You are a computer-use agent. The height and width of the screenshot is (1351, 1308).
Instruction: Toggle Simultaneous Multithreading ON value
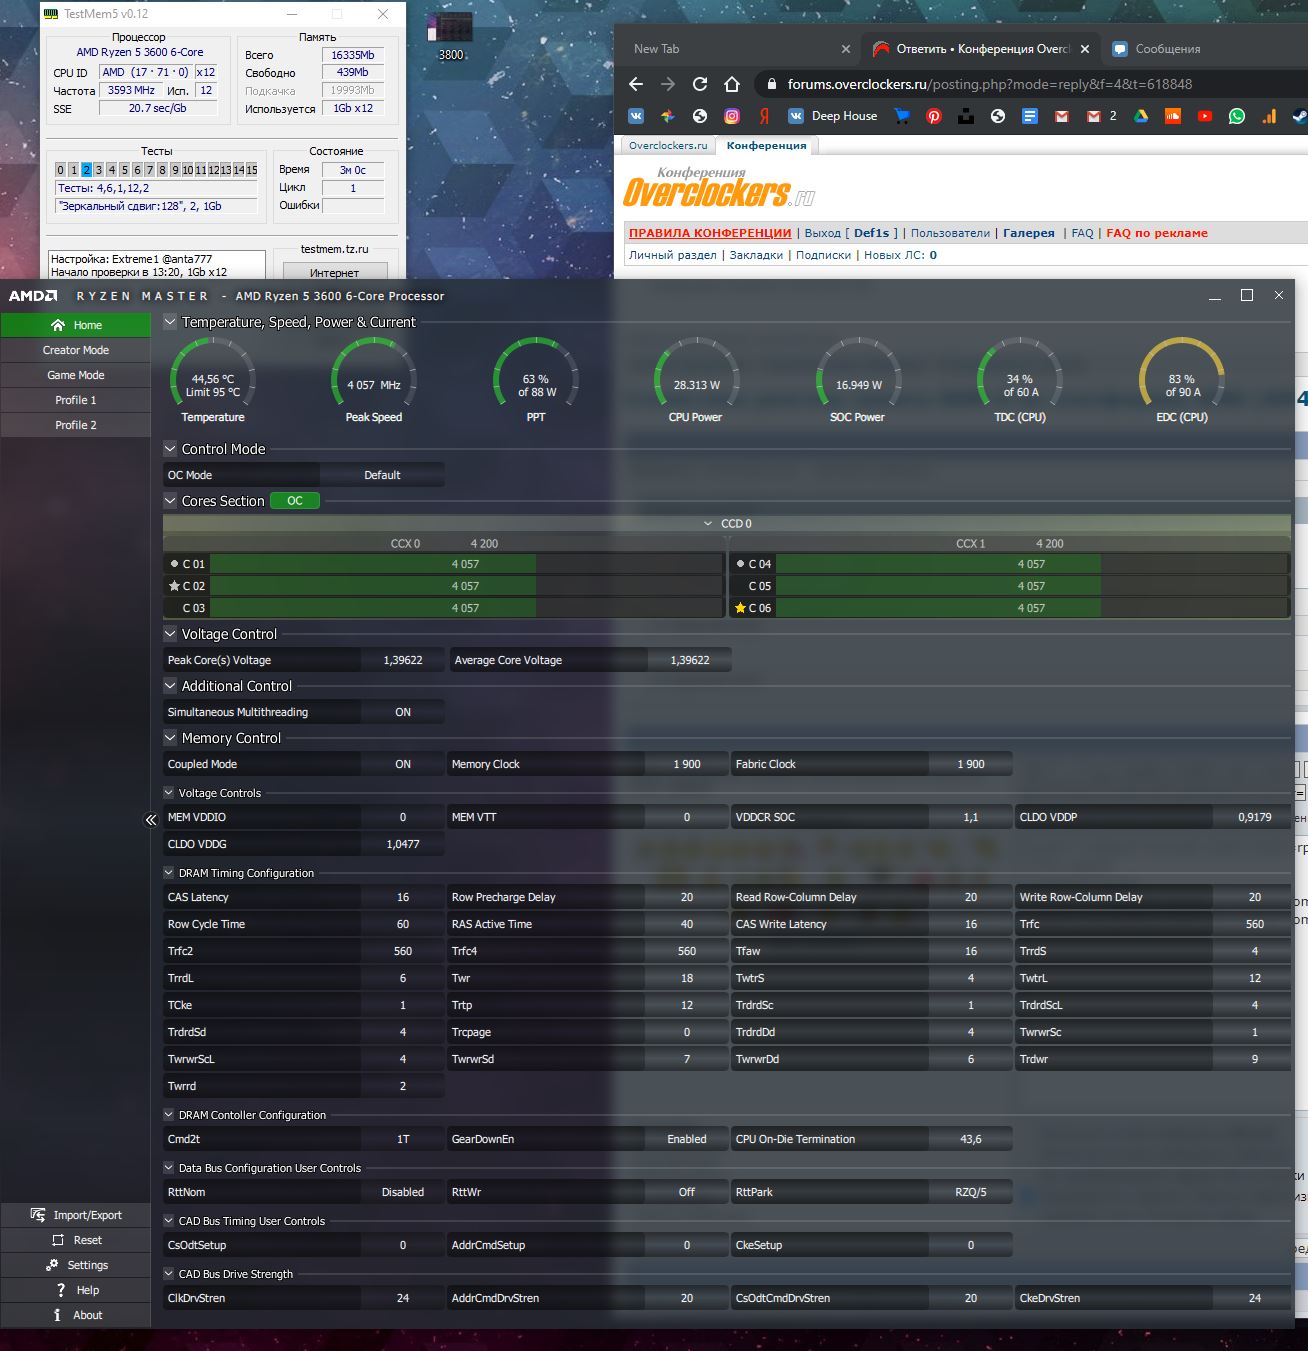tap(403, 712)
